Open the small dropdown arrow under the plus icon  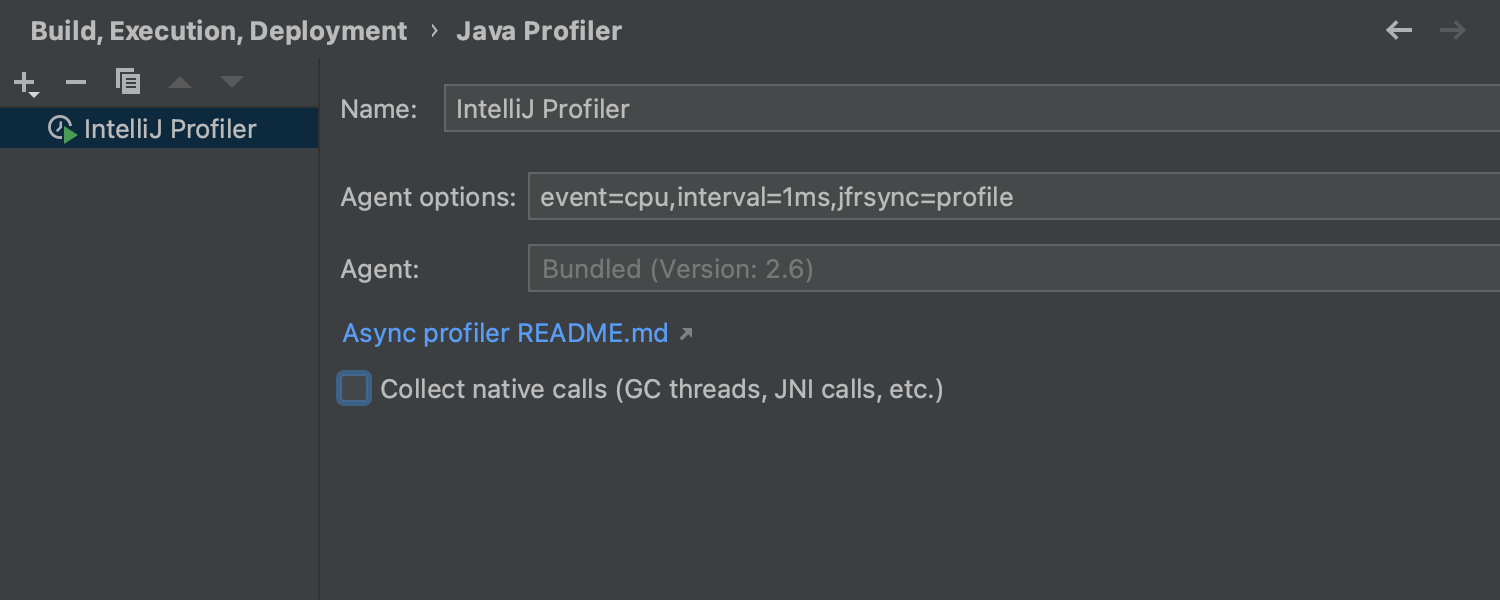(x=34, y=94)
